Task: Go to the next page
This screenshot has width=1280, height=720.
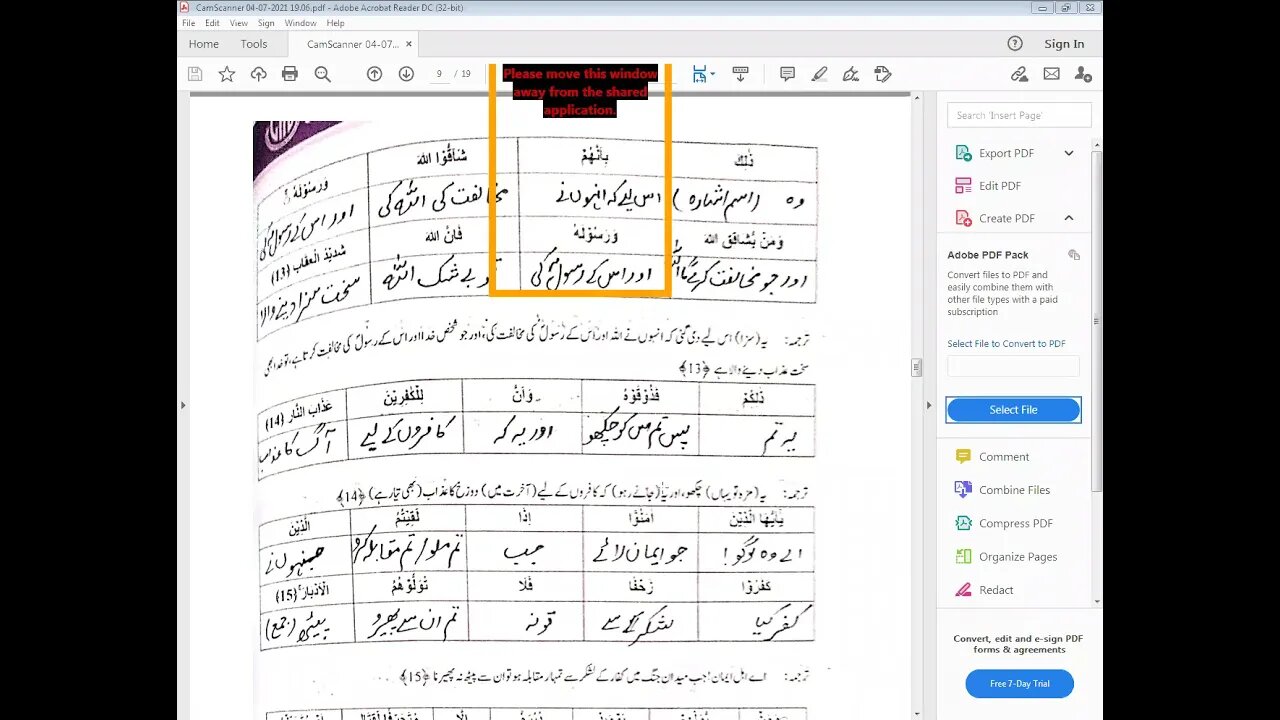Action: coord(406,74)
